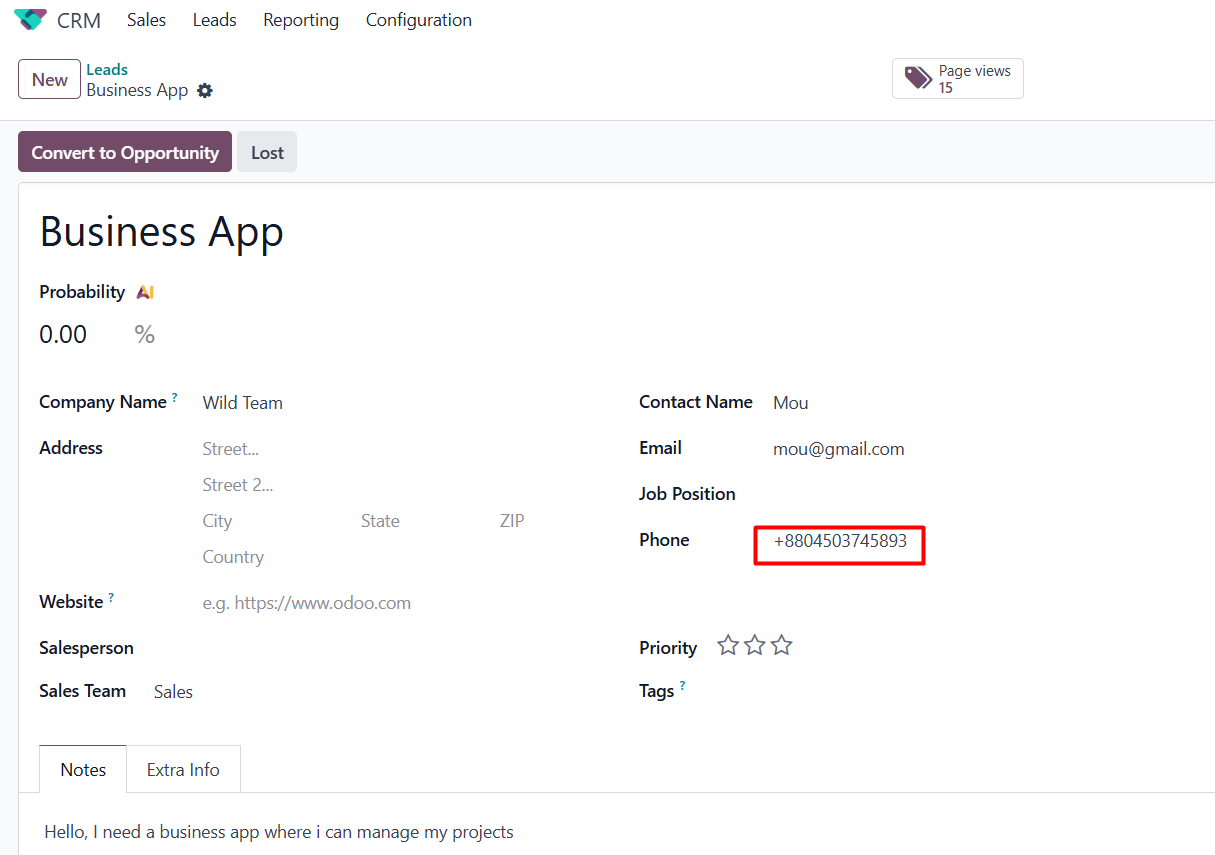Switch to the Notes tab
The height and width of the screenshot is (855, 1215).
[83, 769]
